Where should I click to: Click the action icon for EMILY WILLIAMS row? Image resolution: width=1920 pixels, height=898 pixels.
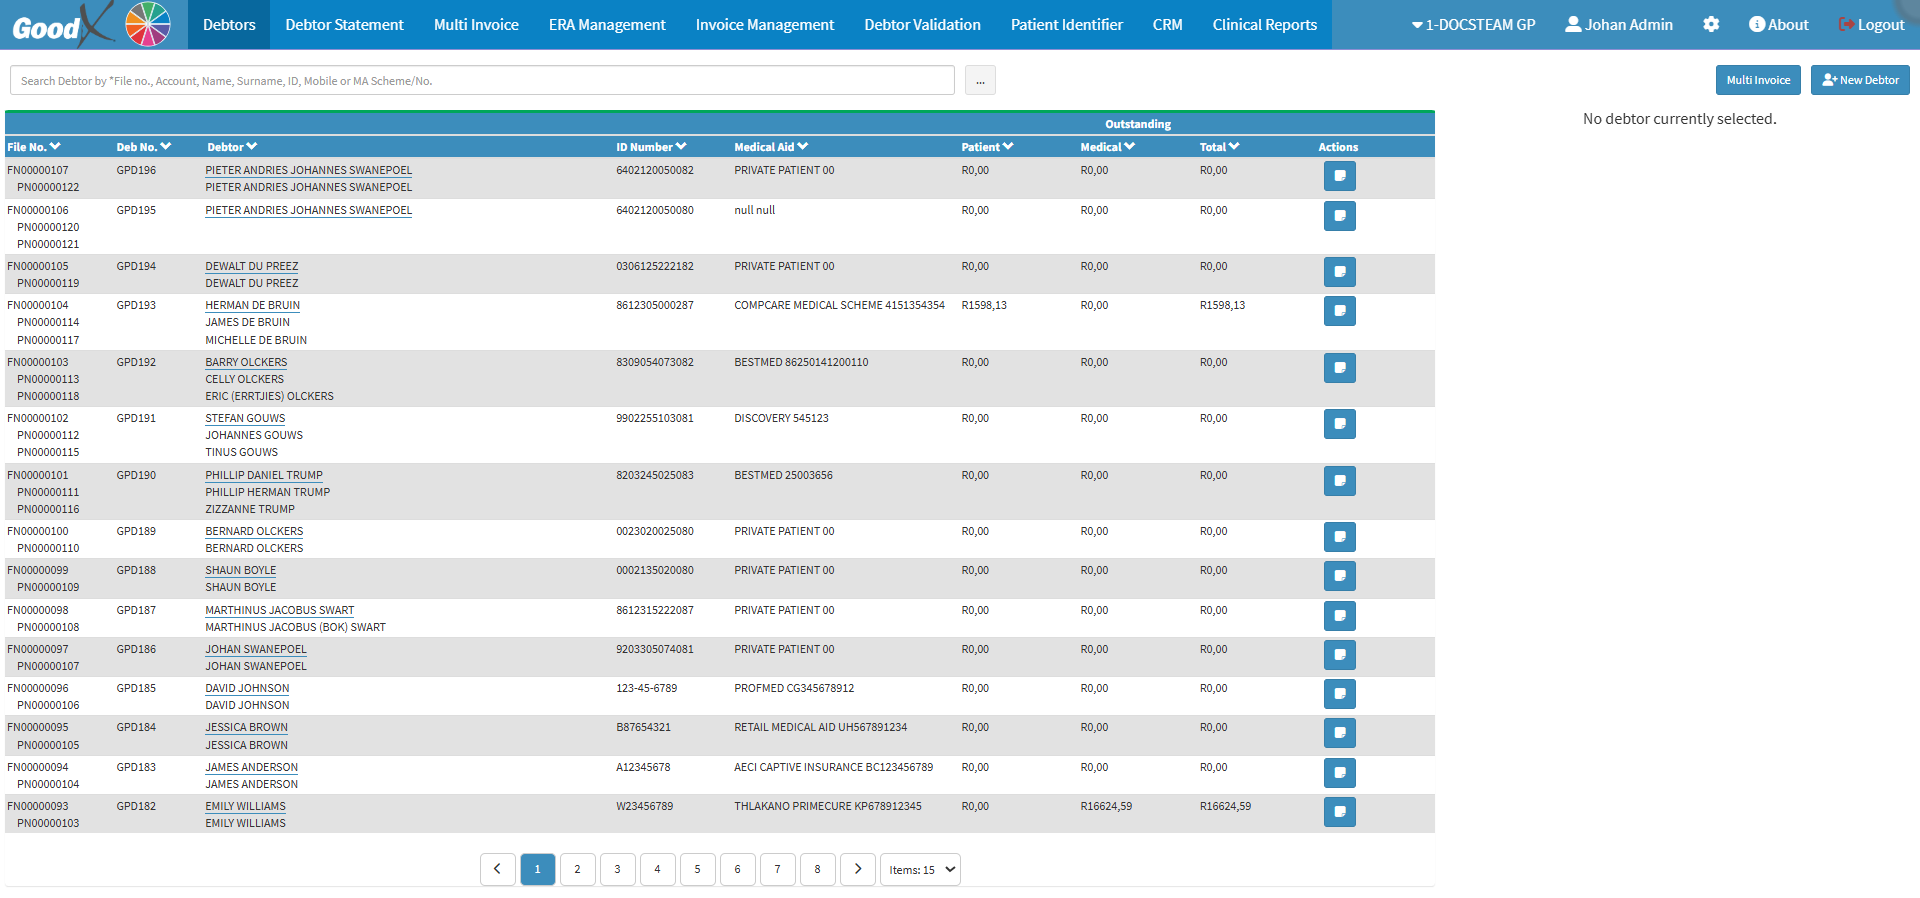[1339, 812]
